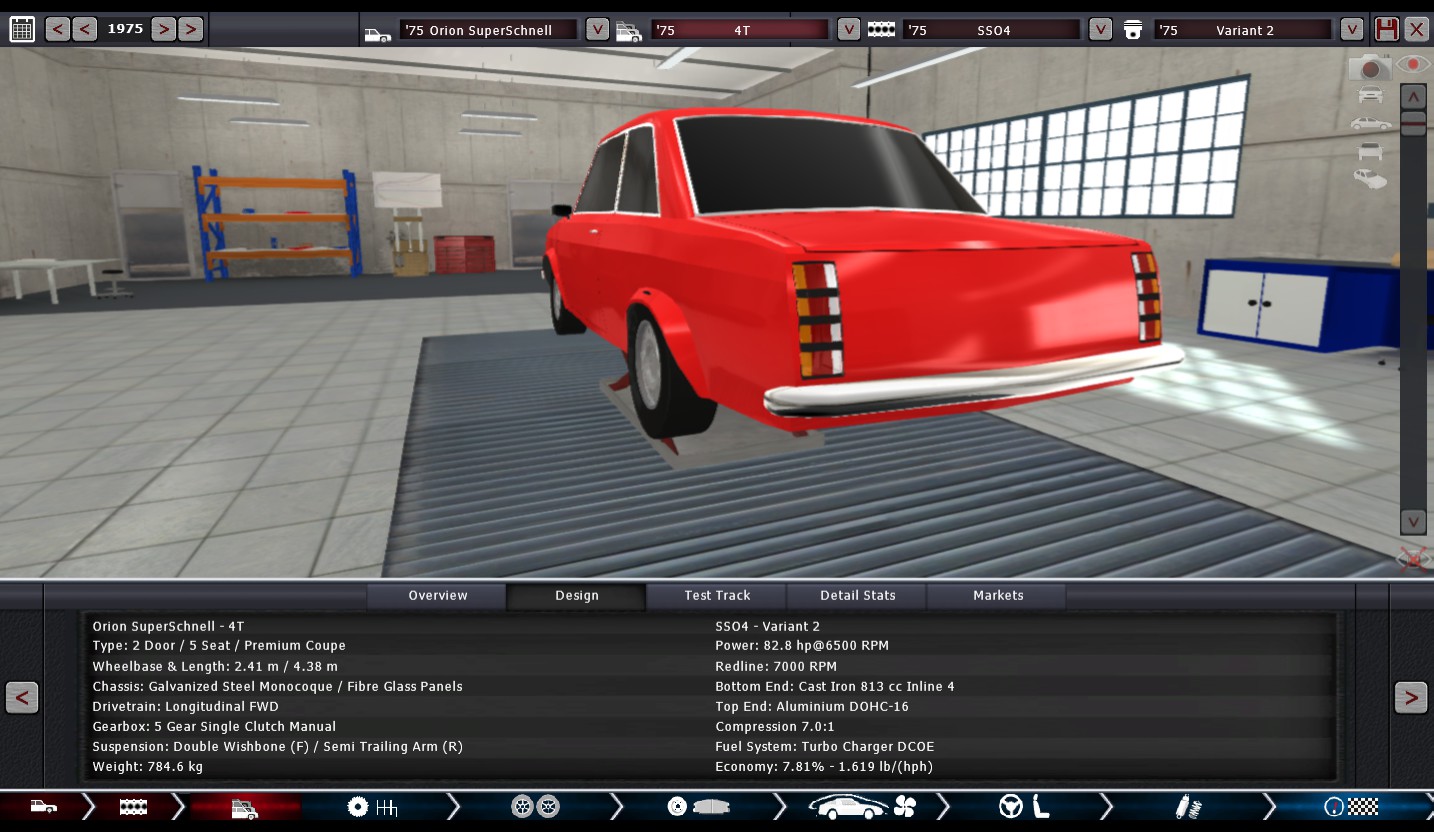This screenshot has width=1434, height=832.
Task: Click the 'Bottom End: Cast Iron 813 cc Inline 4' line
Action: (835, 686)
